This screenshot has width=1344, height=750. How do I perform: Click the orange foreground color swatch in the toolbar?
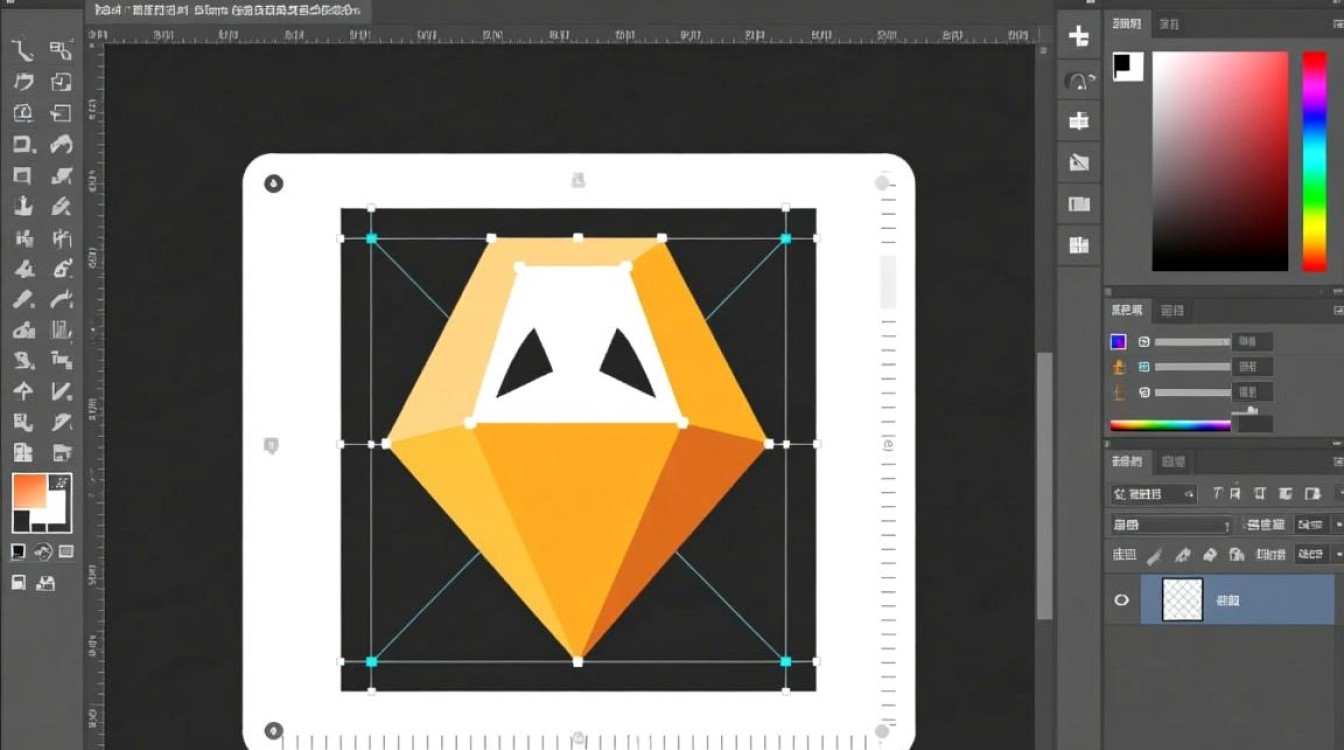(28, 492)
